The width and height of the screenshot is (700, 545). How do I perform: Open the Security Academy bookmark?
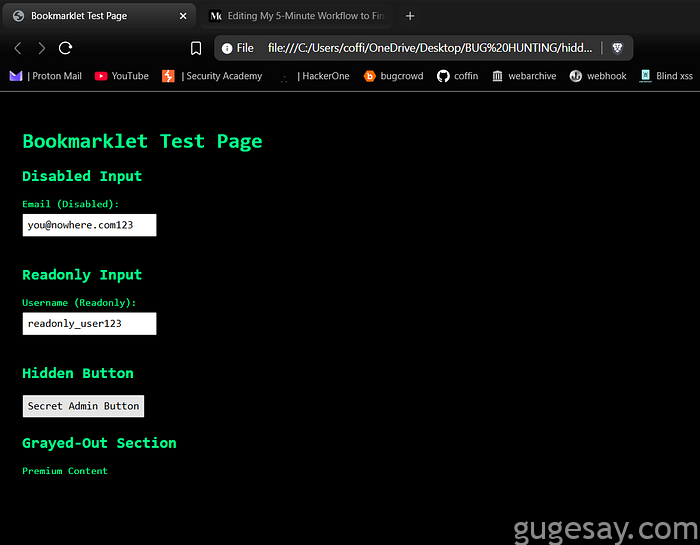tap(212, 76)
